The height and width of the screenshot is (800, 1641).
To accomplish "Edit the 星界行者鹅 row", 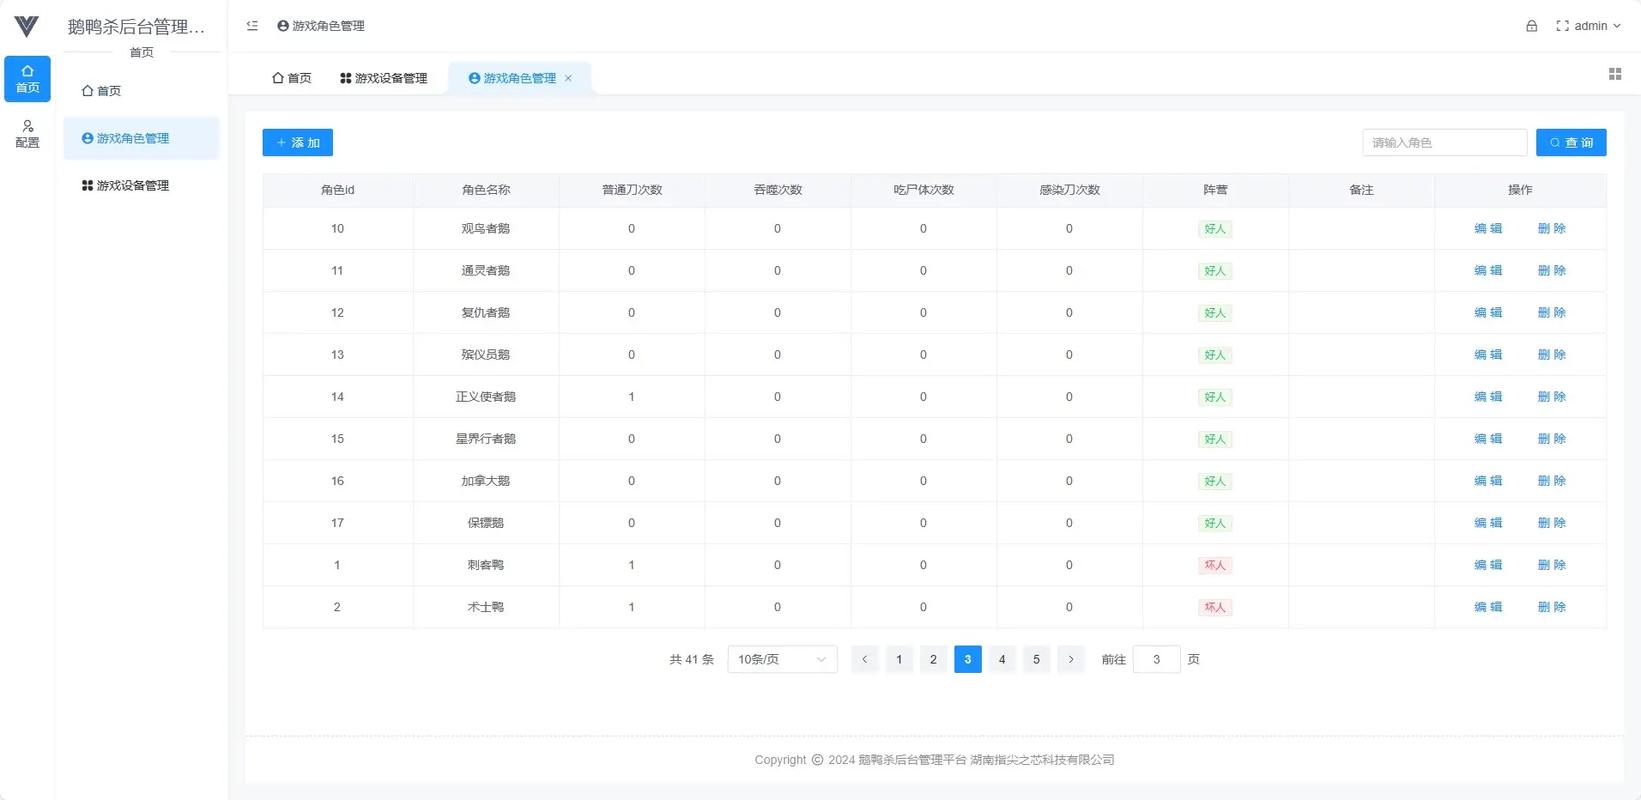I will click(x=1488, y=439).
